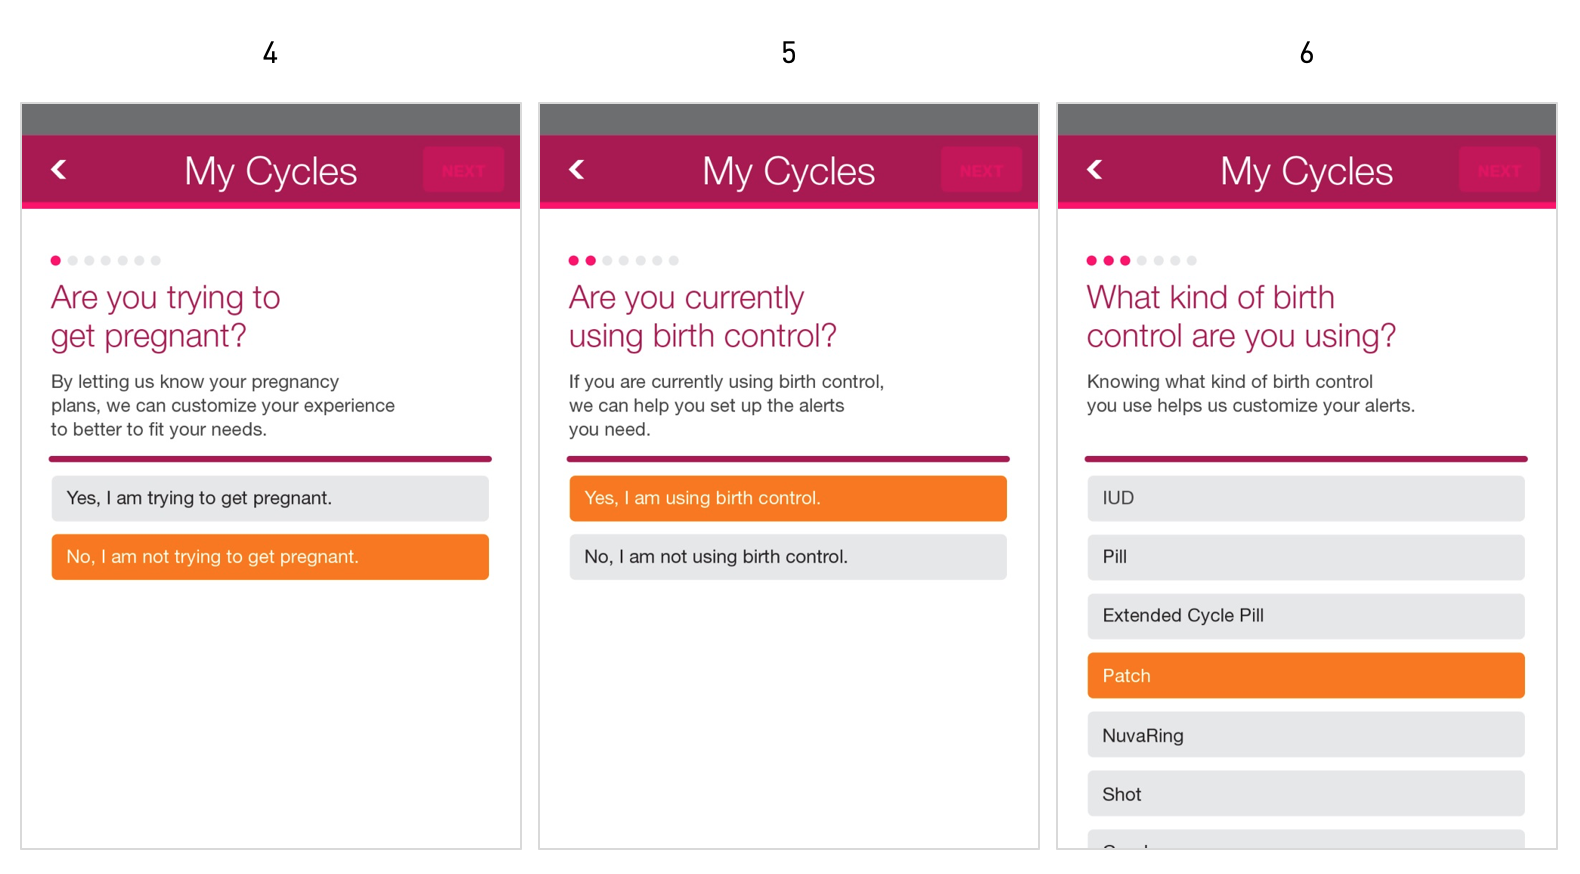Tap the first progress dot on screen 4
Image resolution: width=1580 pixels, height=874 pixels.
[x=56, y=261]
